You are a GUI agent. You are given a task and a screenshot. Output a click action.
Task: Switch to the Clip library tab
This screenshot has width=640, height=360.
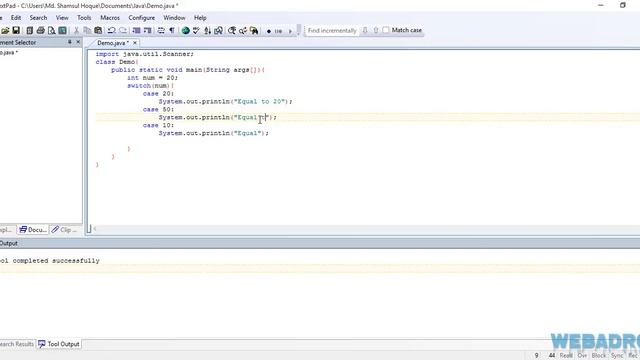point(64,230)
